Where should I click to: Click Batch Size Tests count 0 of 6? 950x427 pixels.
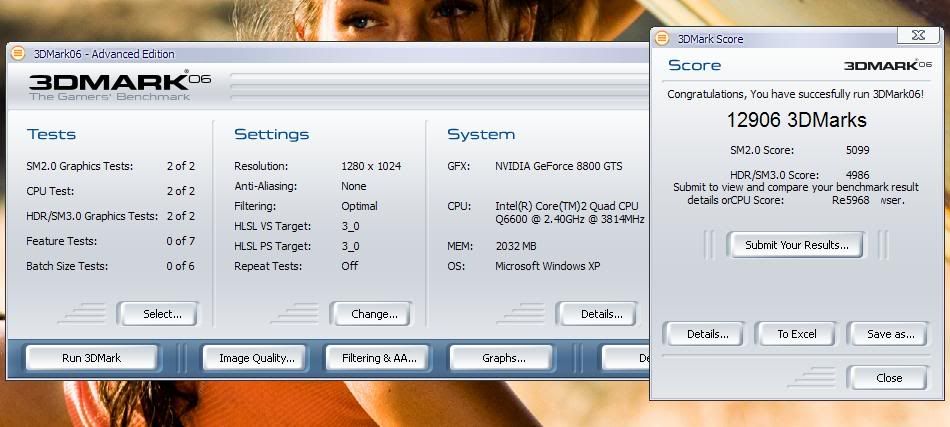[181, 266]
